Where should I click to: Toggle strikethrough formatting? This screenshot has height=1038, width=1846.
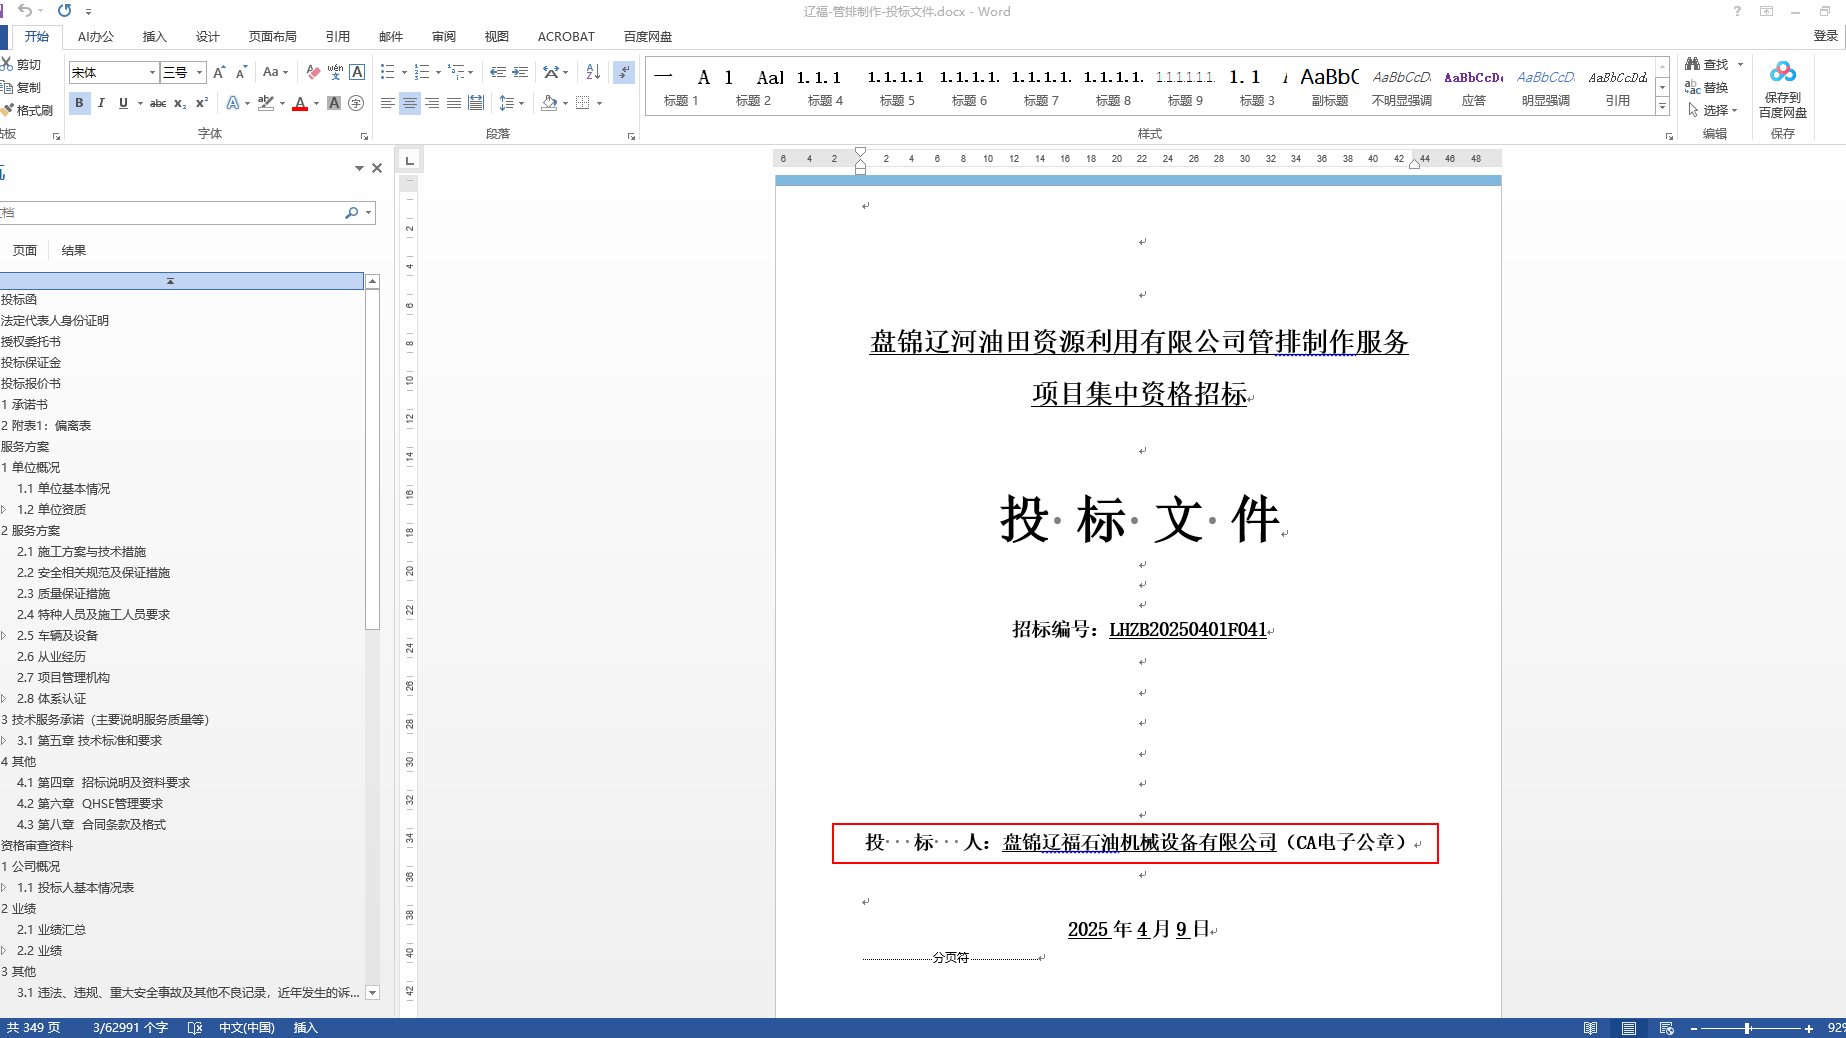(158, 103)
